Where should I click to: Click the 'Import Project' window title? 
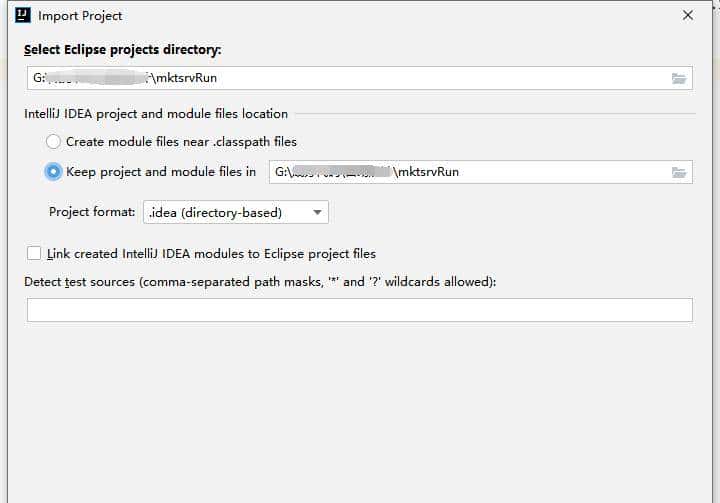[x=80, y=16]
